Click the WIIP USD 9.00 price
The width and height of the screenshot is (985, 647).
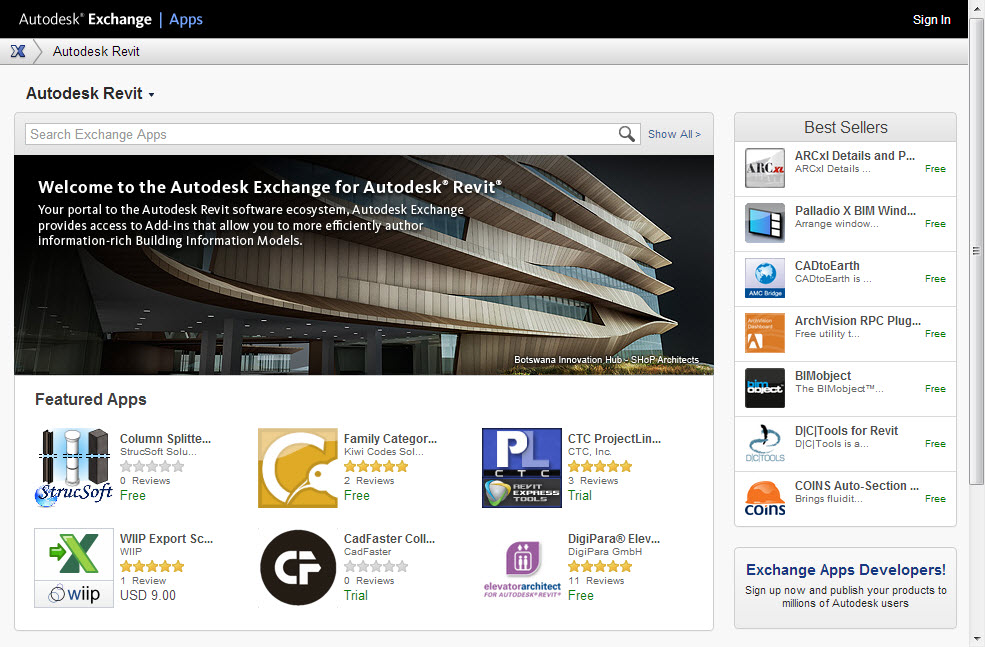(x=148, y=595)
